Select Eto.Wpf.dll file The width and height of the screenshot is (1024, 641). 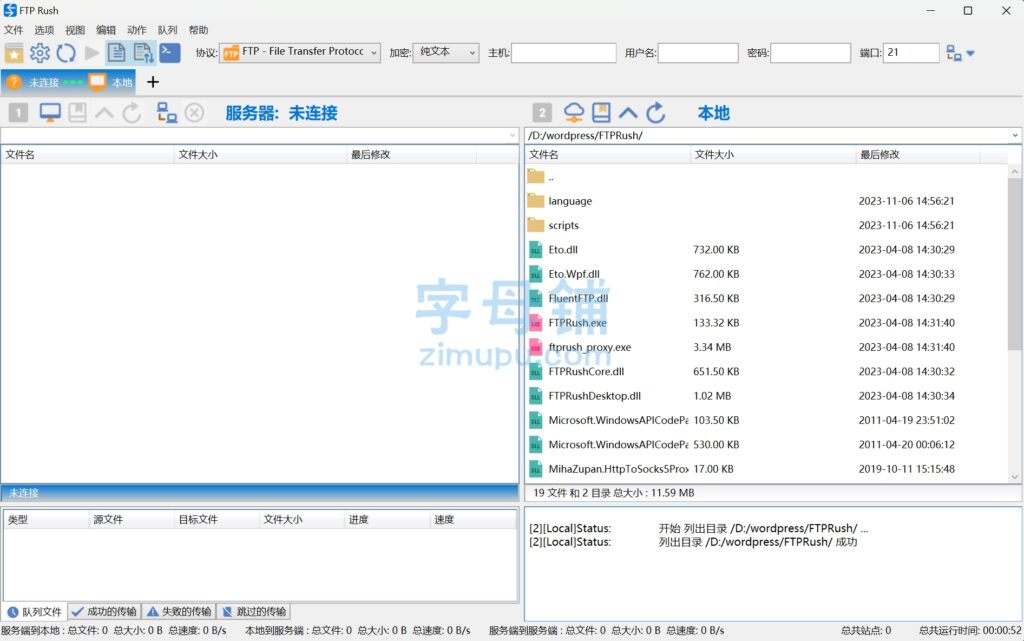[767, 274]
